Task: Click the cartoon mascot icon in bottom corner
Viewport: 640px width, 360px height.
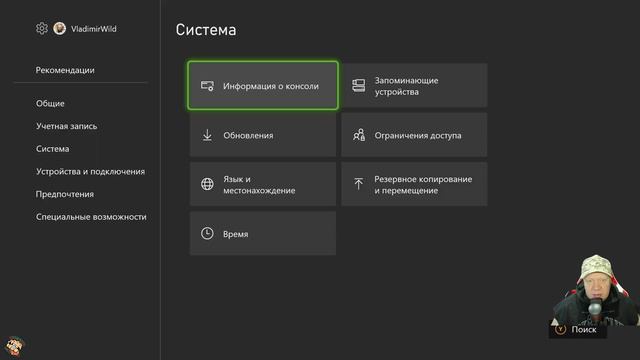Action: click(15, 347)
